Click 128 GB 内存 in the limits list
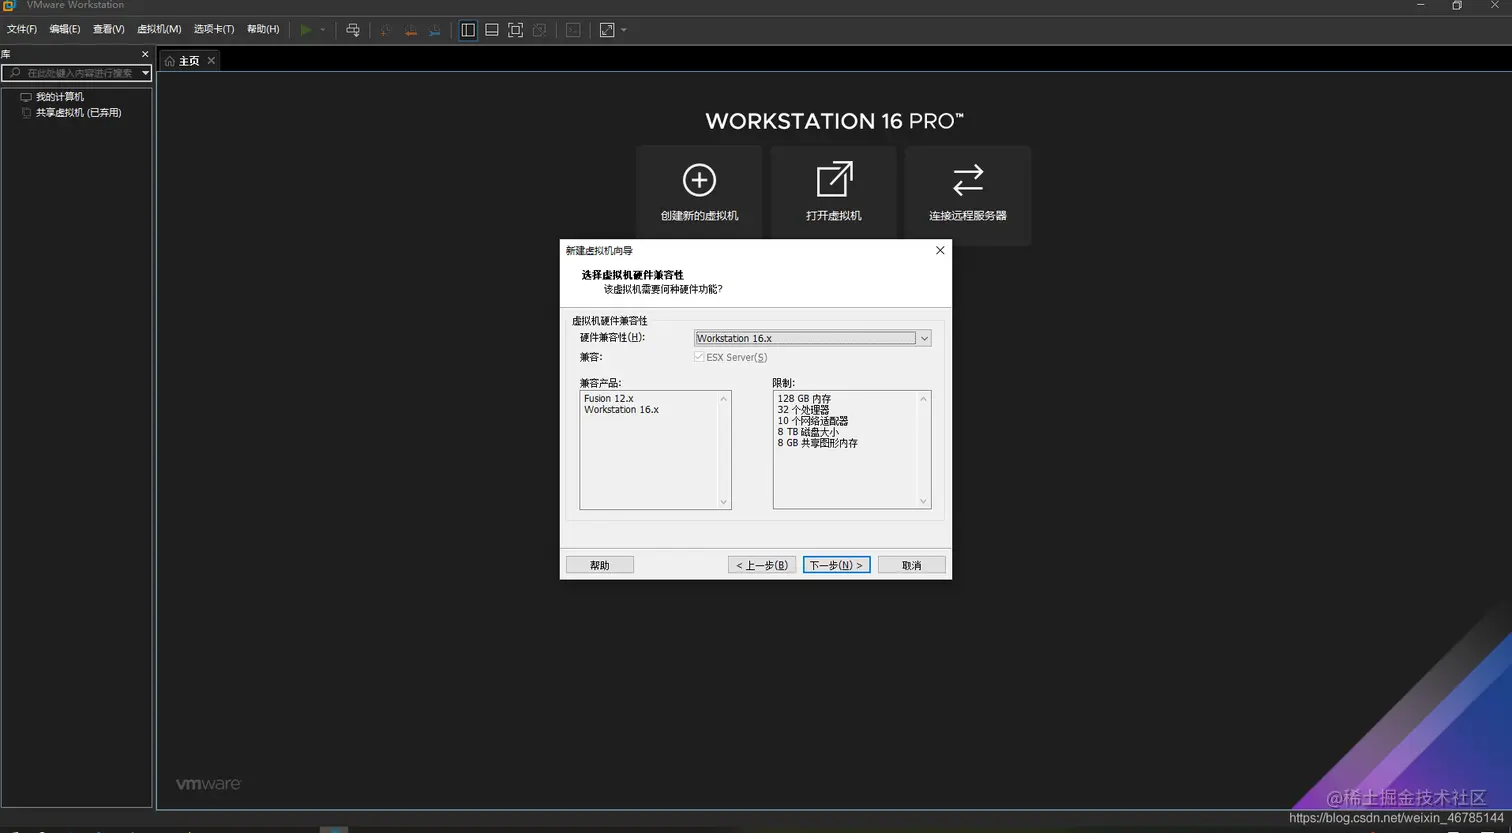Image resolution: width=1512 pixels, height=833 pixels. (x=804, y=398)
